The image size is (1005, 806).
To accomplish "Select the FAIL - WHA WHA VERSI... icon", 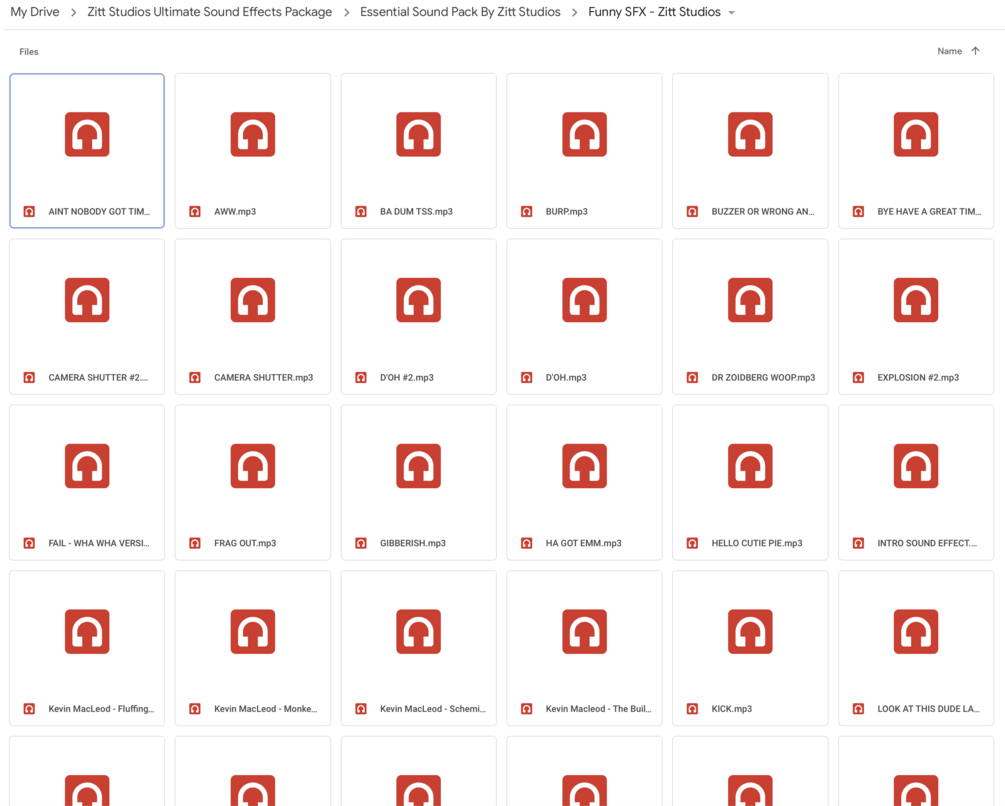I will click(x=87, y=466).
